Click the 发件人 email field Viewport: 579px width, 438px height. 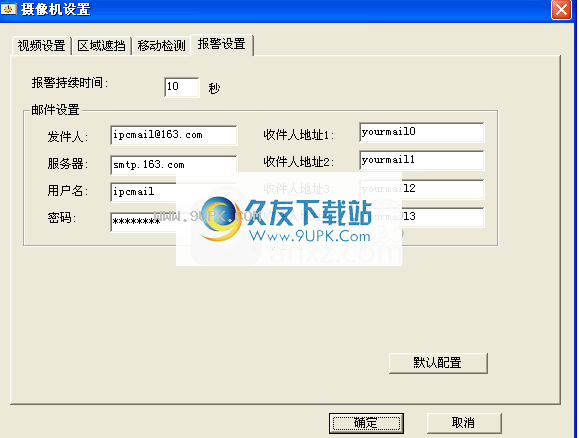(174, 135)
